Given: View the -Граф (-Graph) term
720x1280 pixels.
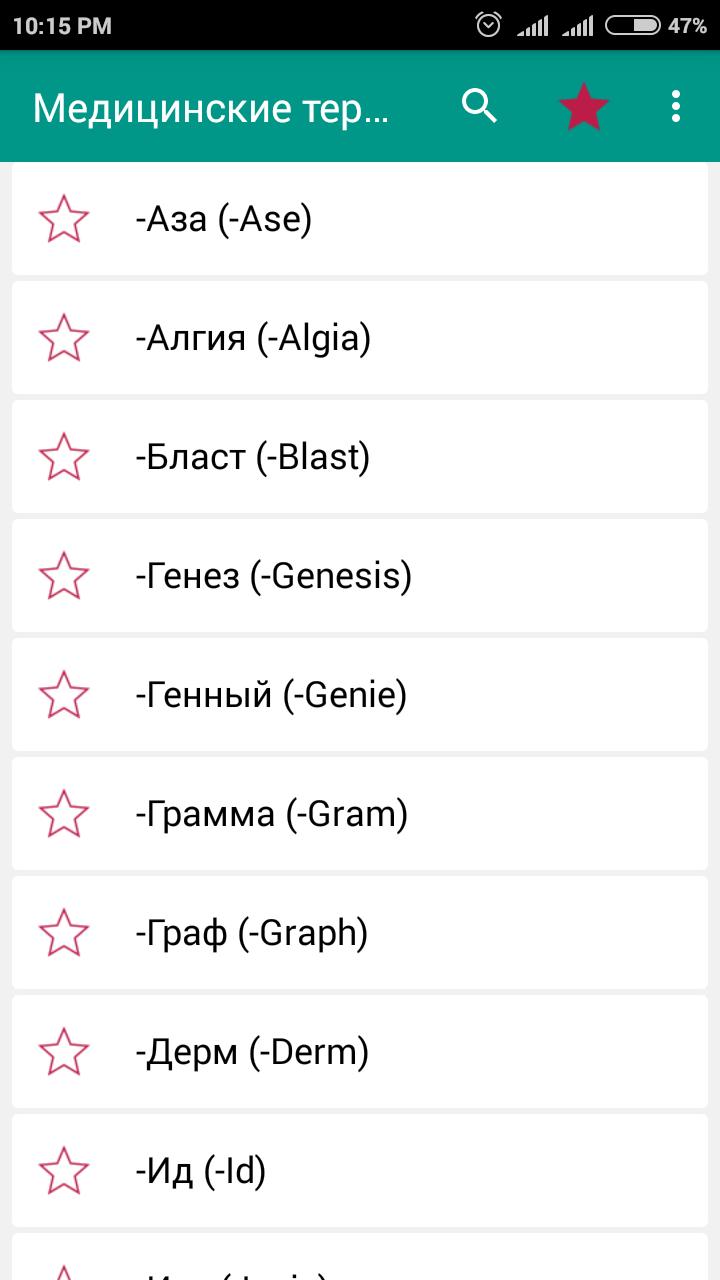Looking at the screenshot, I should coord(400,933).
